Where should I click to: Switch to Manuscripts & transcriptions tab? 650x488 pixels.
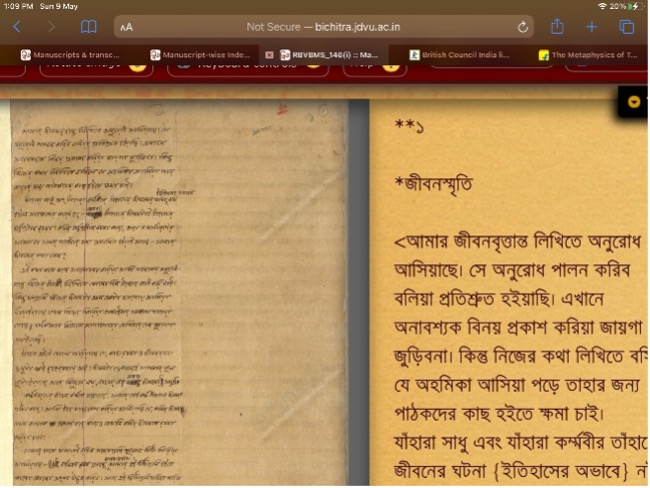[x=73, y=54]
